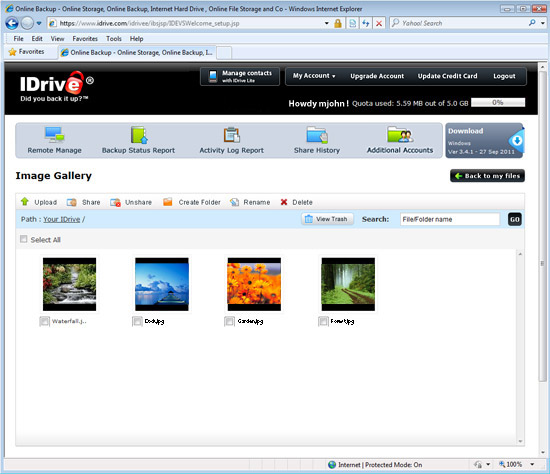Expand the My Account dropdown
This screenshot has width=550, height=474.
click(x=314, y=76)
